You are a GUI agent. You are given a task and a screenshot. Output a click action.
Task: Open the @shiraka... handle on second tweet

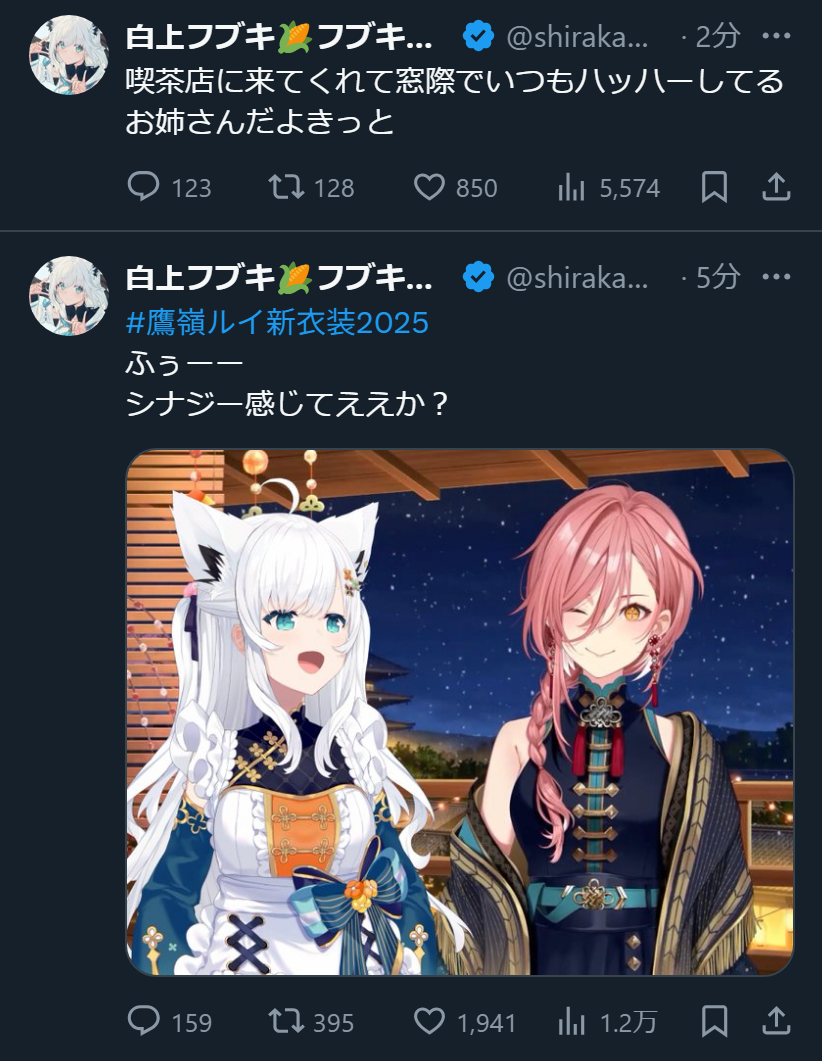(x=577, y=277)
